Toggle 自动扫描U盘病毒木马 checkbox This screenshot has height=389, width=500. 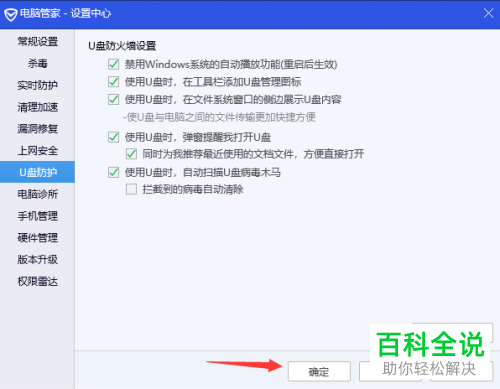pyautogui.click(x=114, y=172)
